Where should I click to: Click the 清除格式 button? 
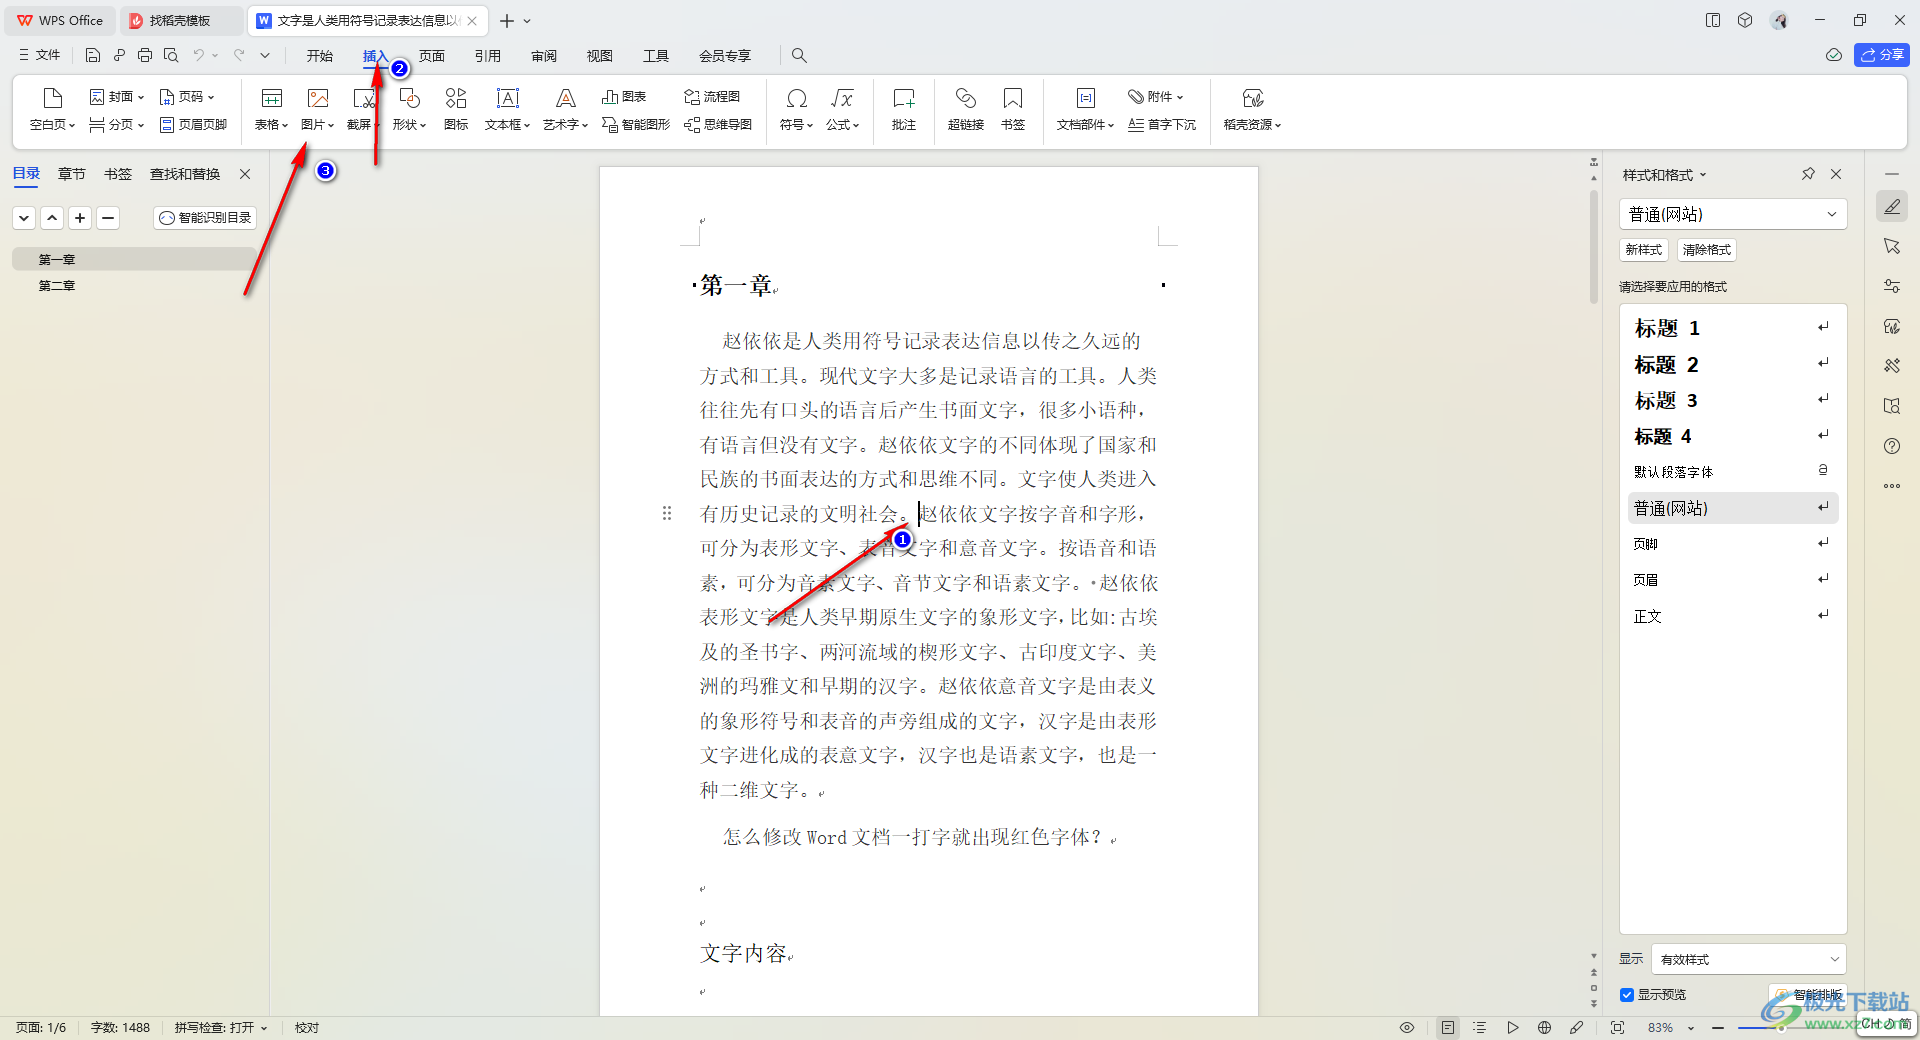point(1706,250)
